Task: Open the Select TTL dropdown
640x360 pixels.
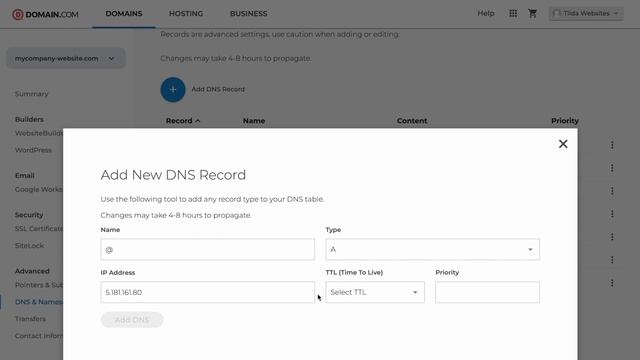Action: click(x=375, y=292)
